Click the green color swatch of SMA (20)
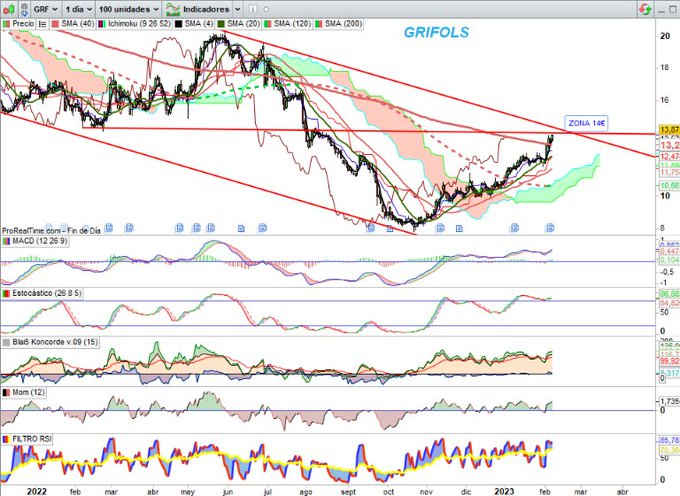Image resolution: width=680 pixels, height=496 pixels. tap(221, 24)
